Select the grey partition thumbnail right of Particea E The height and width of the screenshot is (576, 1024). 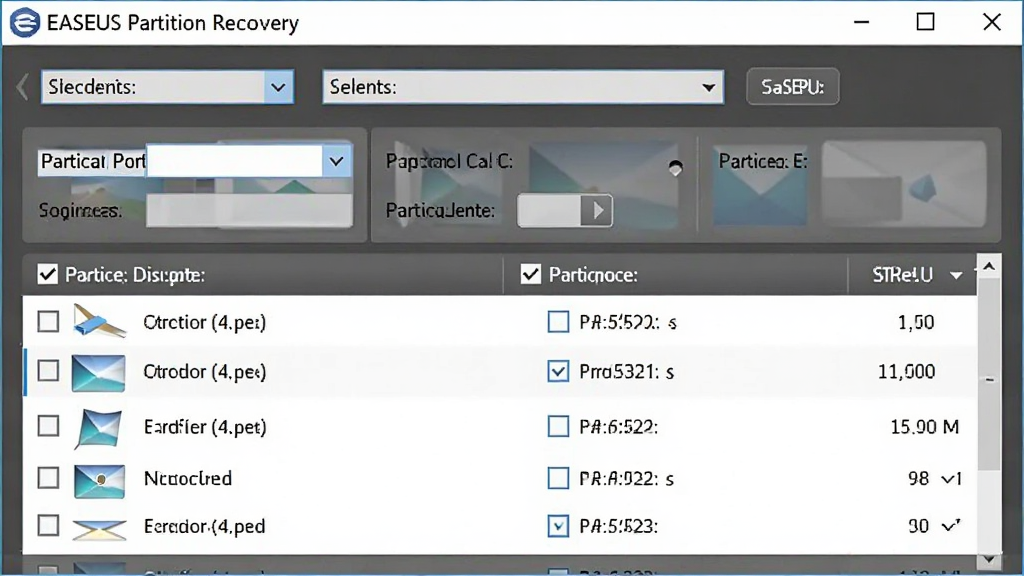(x=904, y=184)
